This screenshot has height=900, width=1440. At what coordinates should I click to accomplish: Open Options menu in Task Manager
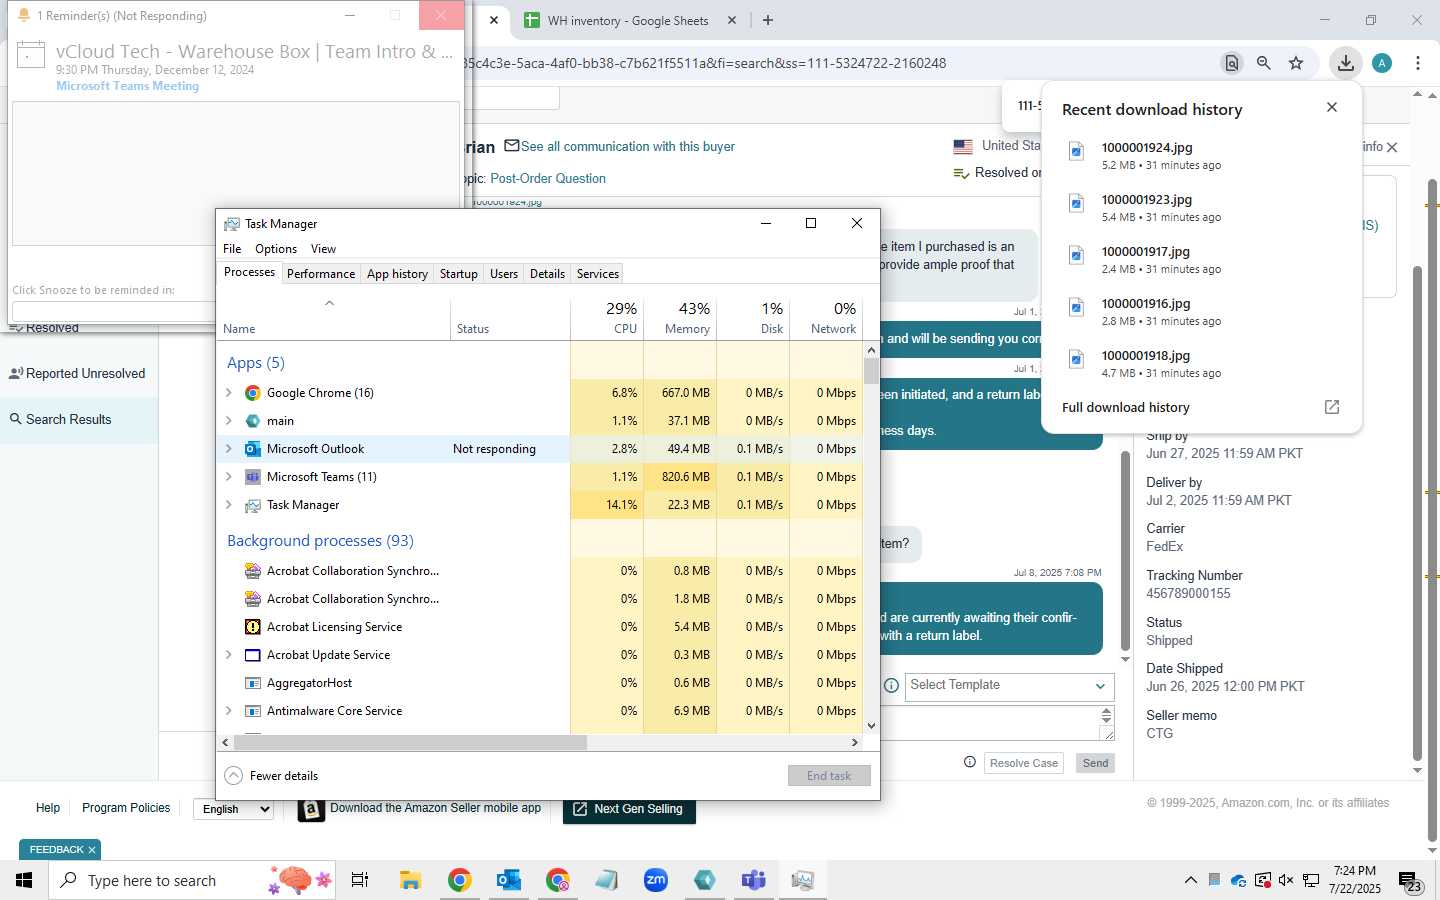276,249
